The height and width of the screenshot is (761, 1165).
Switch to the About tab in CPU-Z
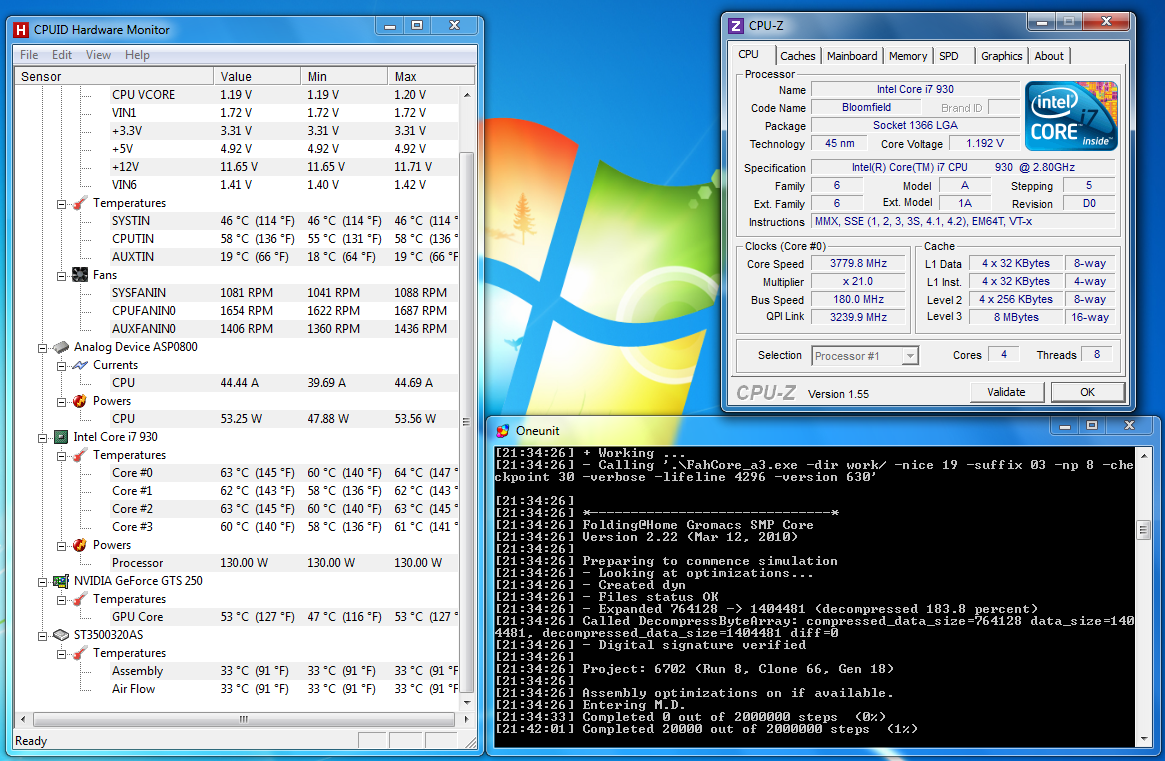coord(1049,56)
